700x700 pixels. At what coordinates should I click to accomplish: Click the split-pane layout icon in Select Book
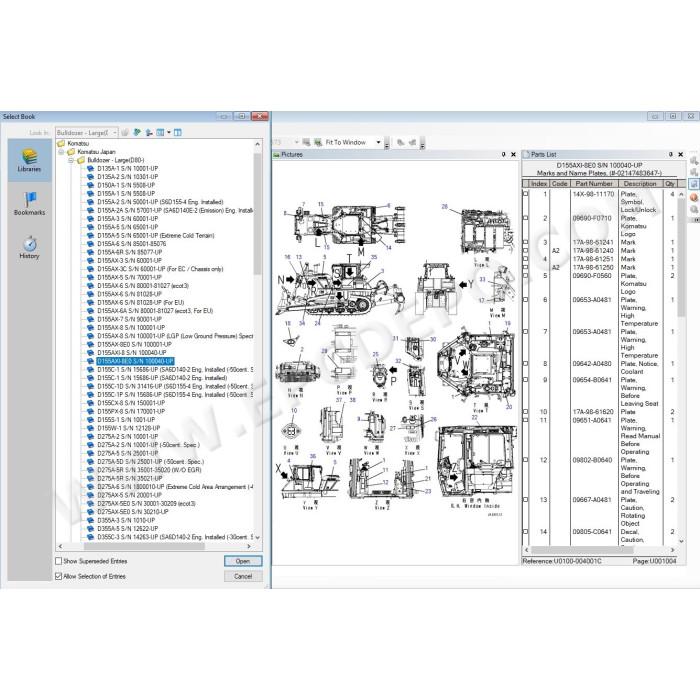[x=178, y=132]
